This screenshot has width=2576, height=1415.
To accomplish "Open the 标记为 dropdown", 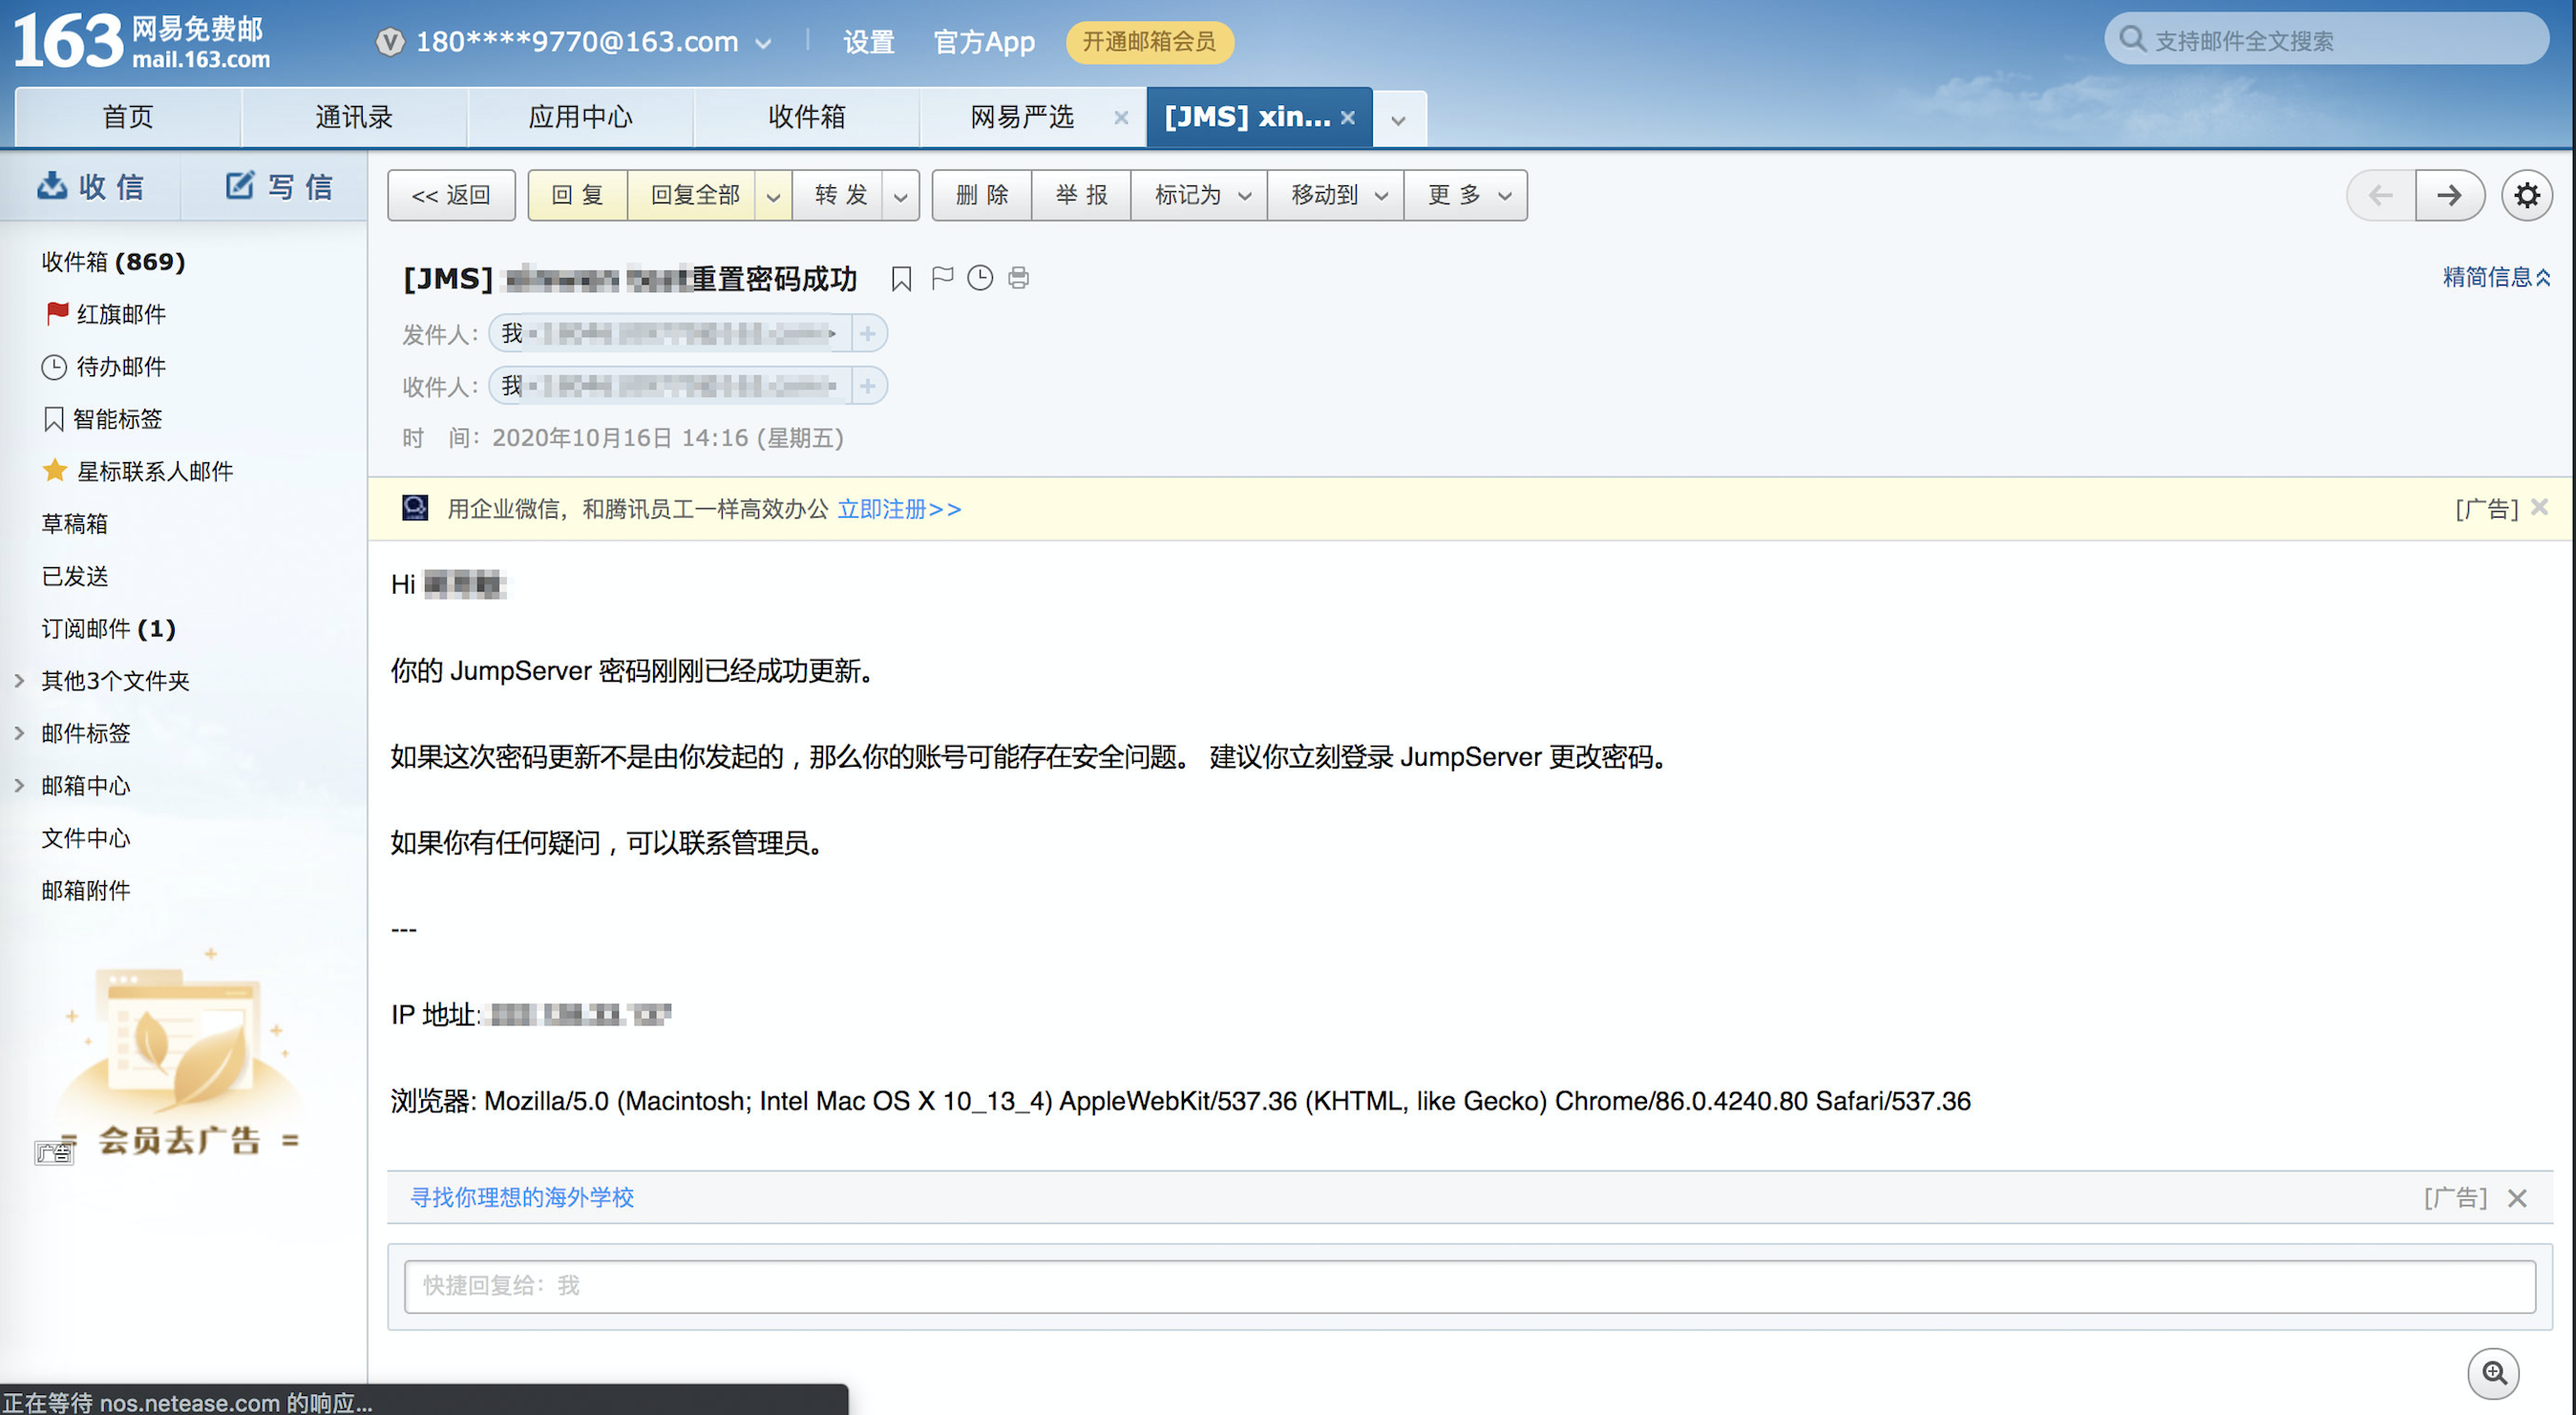I will 1199,195.
